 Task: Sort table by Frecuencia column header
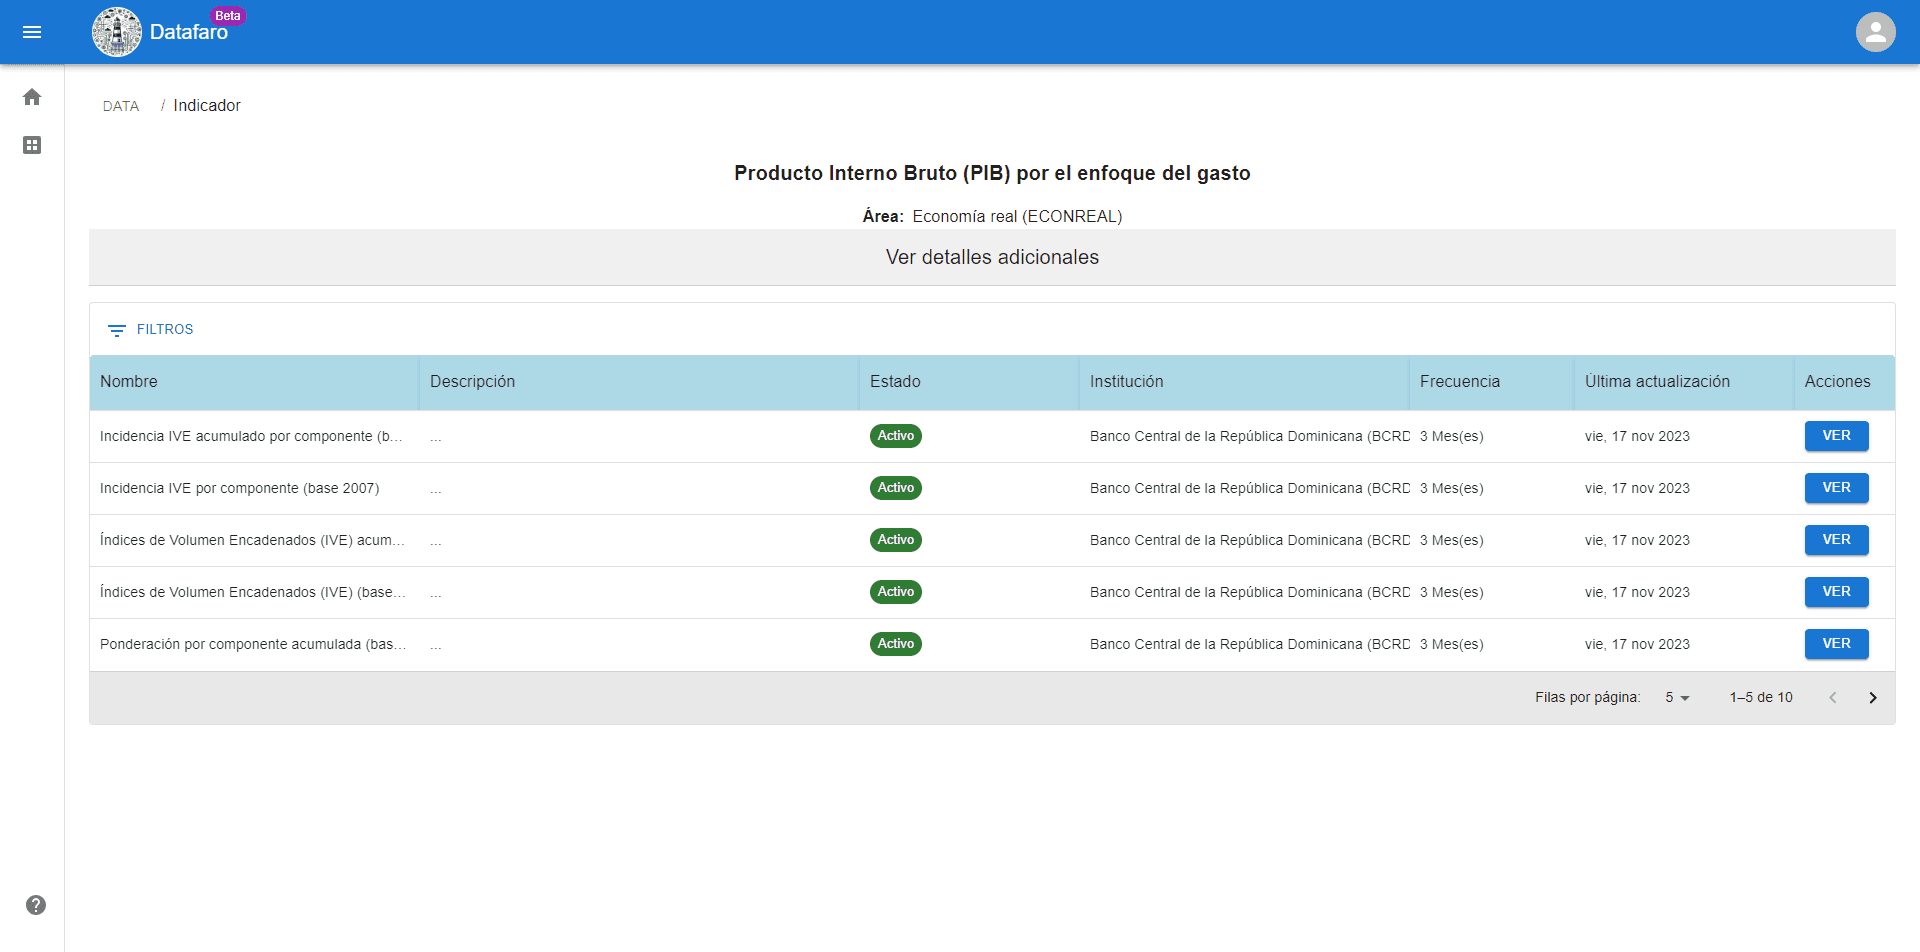(x=1460, y=382)
